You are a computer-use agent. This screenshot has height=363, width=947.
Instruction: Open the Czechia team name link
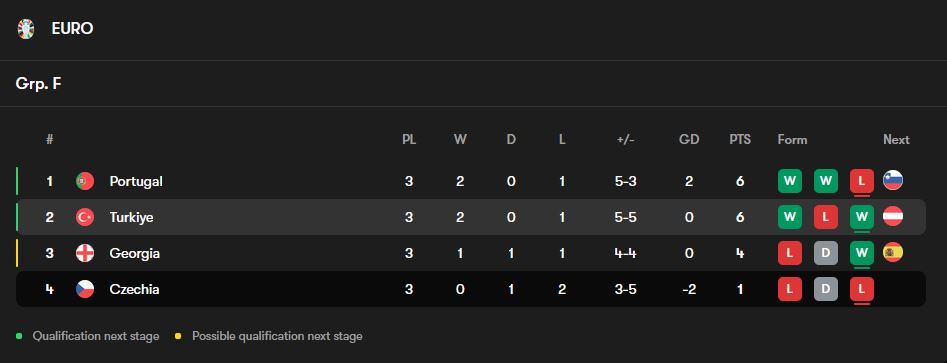(x=134, y=289)
